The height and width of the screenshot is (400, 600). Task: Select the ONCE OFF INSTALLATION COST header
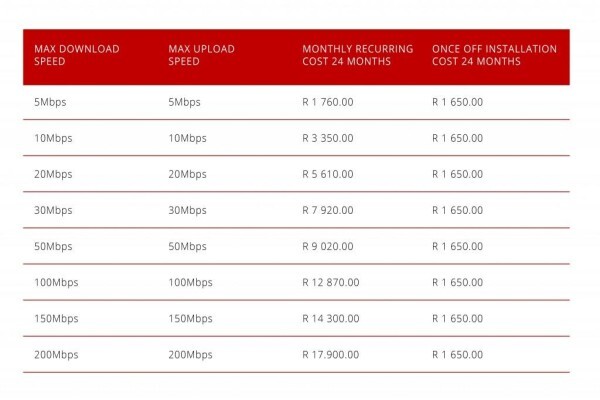tap(494, 55)
